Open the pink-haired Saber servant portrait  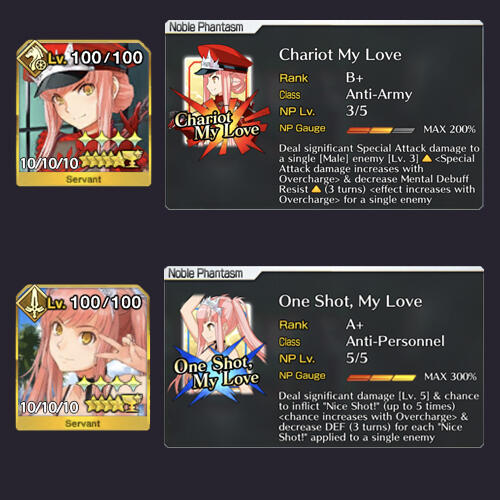click(x=83, y=351)
